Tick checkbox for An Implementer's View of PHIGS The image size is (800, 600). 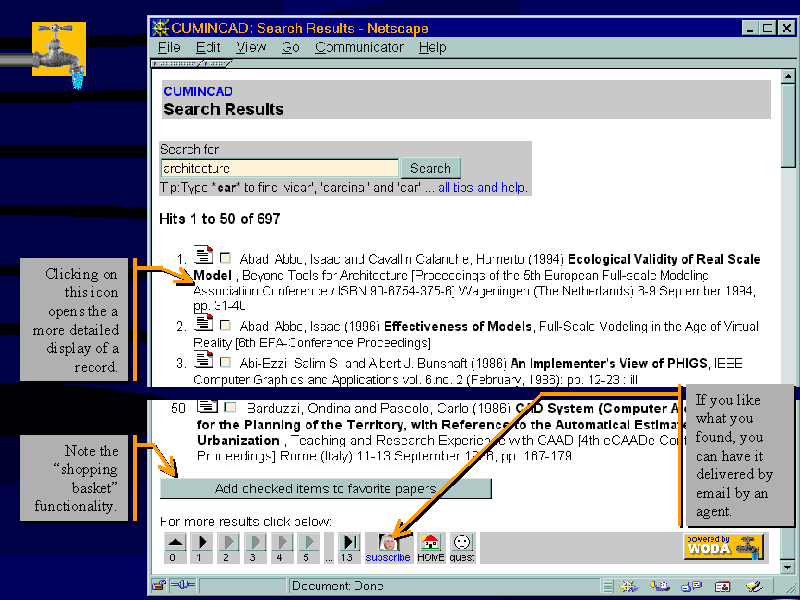225,362
